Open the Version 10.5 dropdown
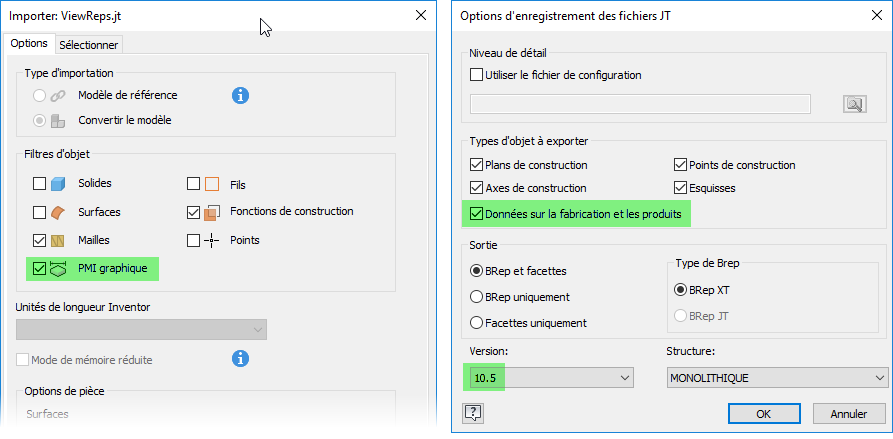893x439 pixels. (x=551, y=377)
